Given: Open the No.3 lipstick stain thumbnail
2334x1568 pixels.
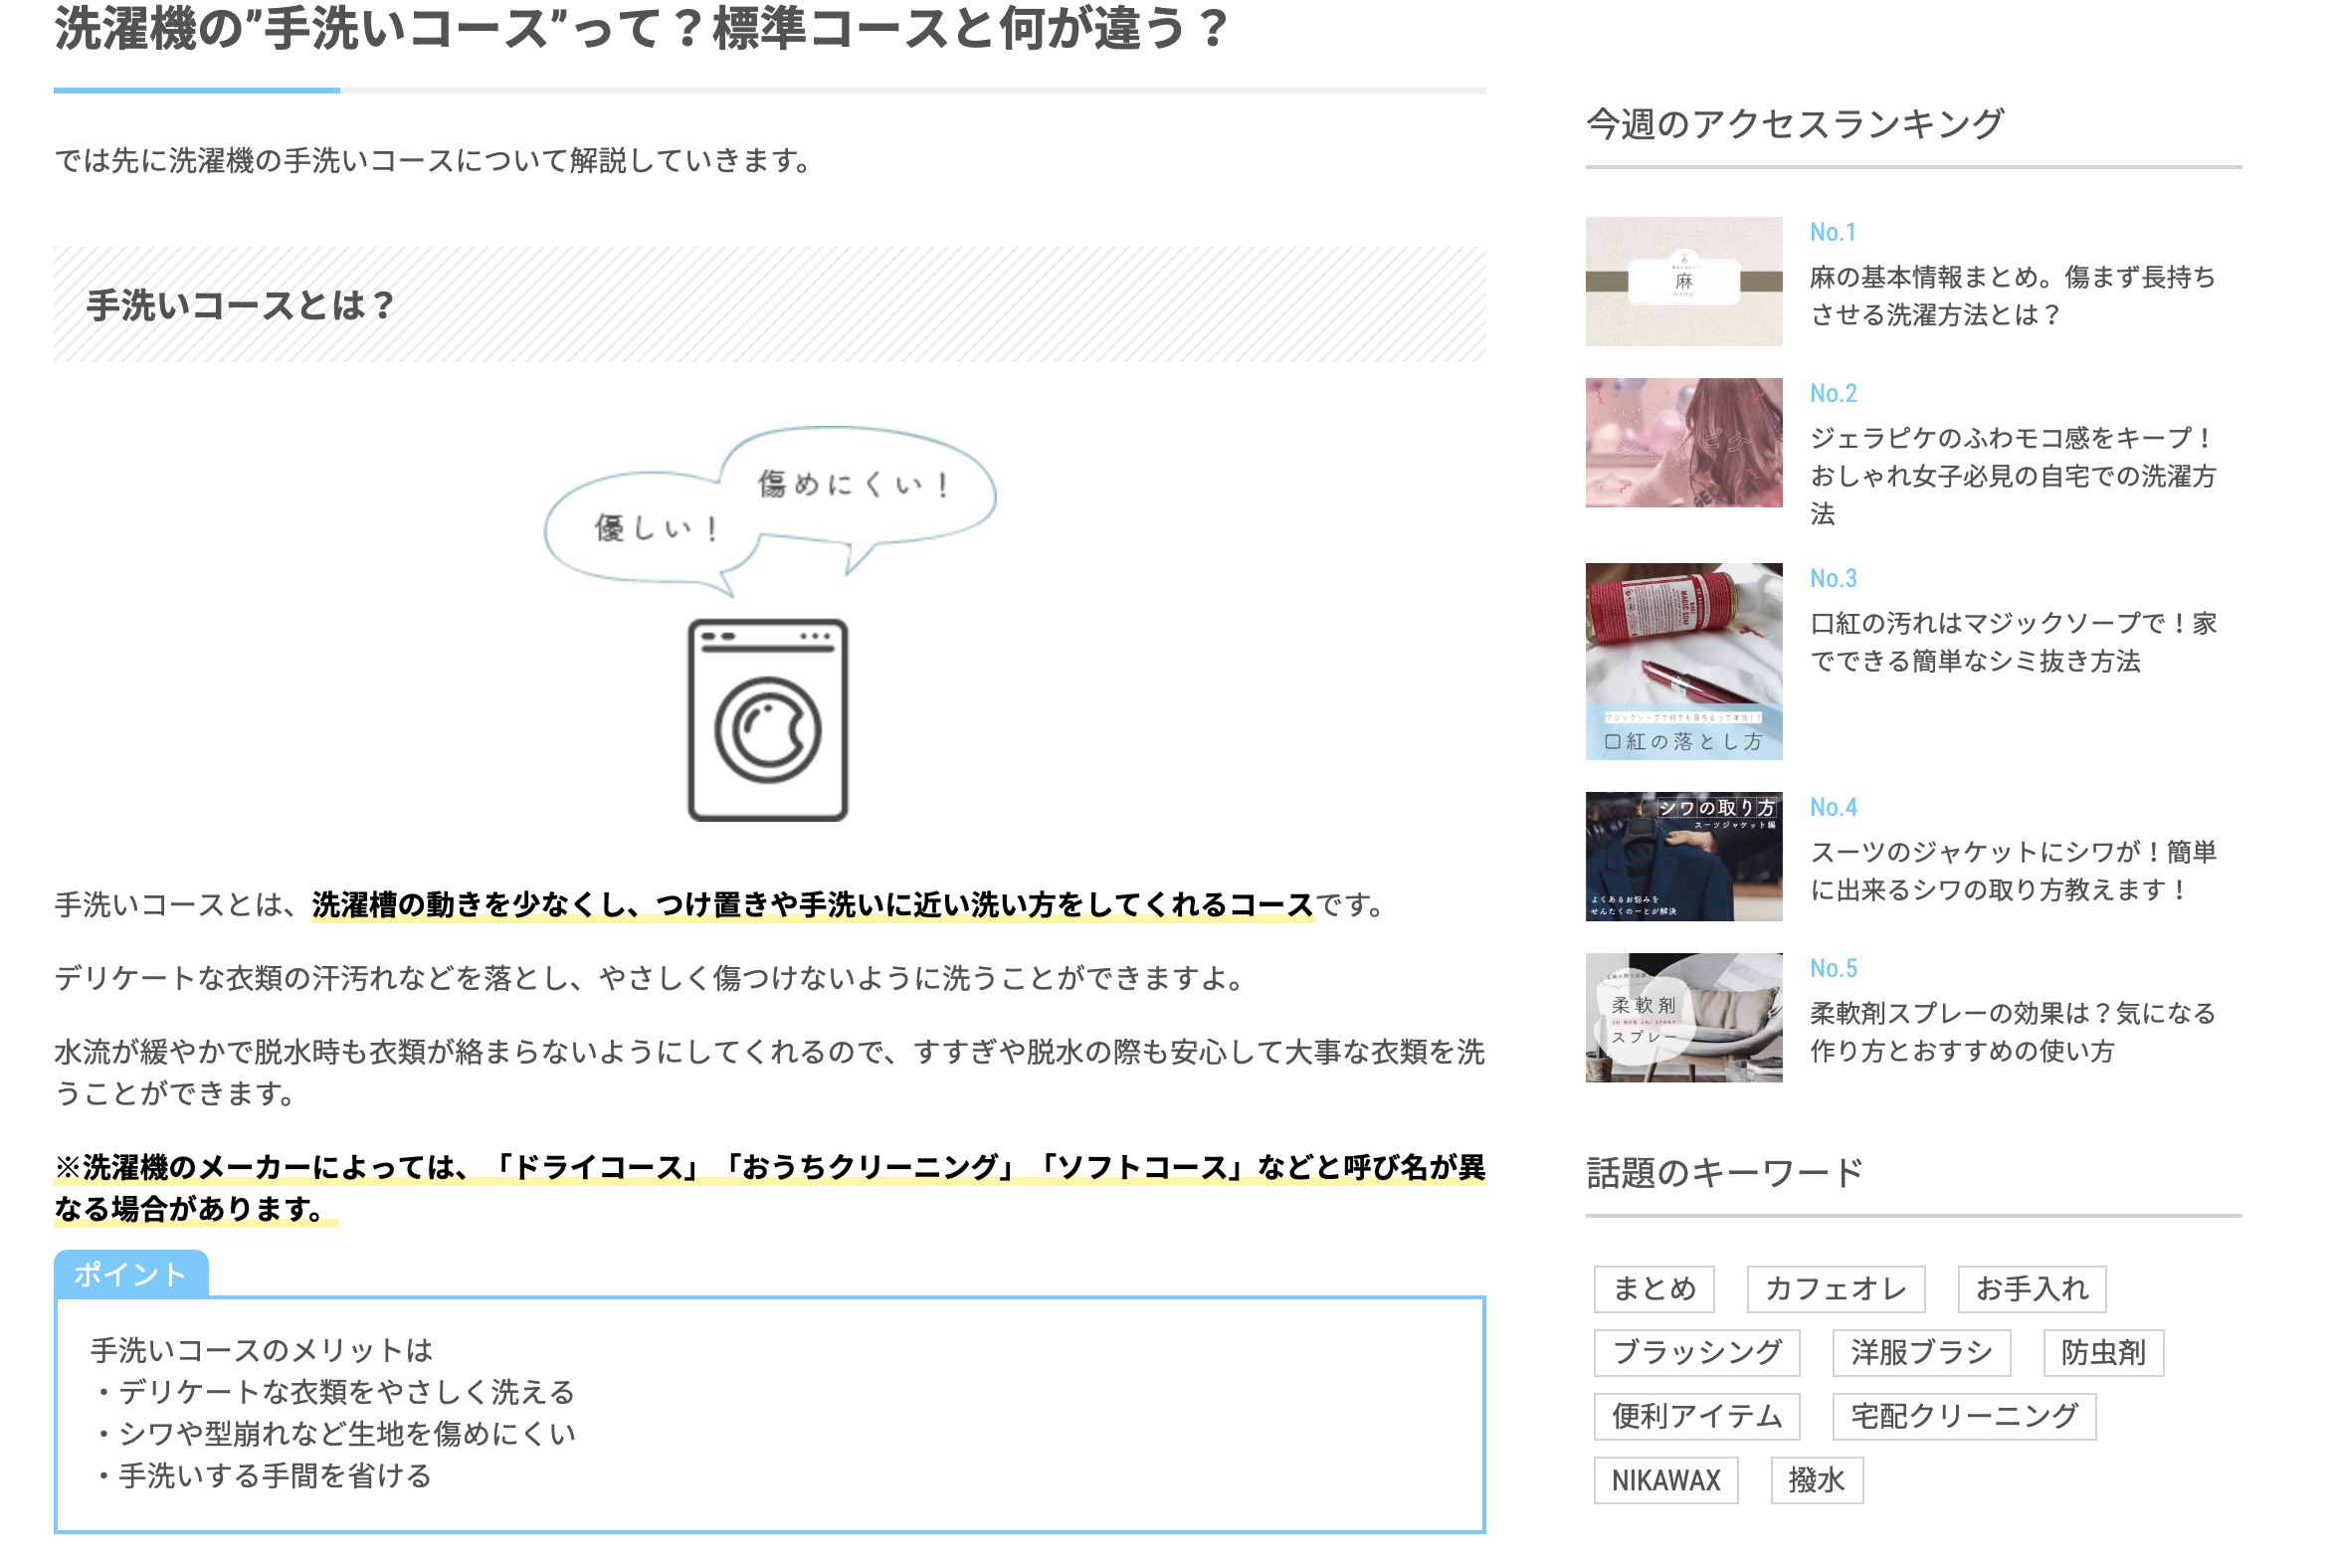Looking at the screenshot, I should (1683, 661).
